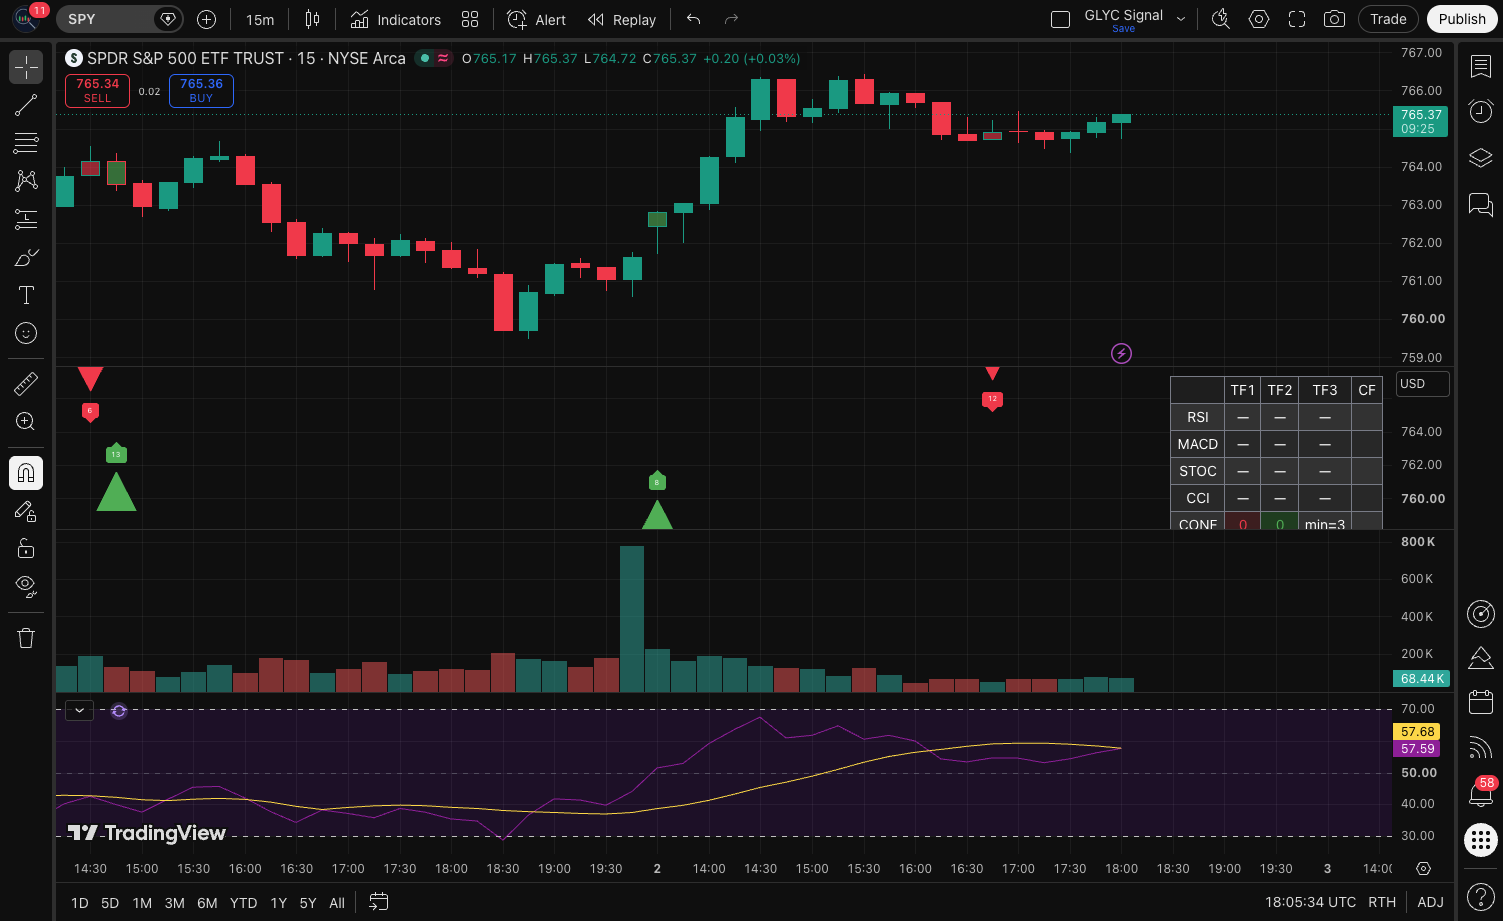Activate the zoom in tool
The width and height of the screenshot is (1503, 921).
(26, 421)
